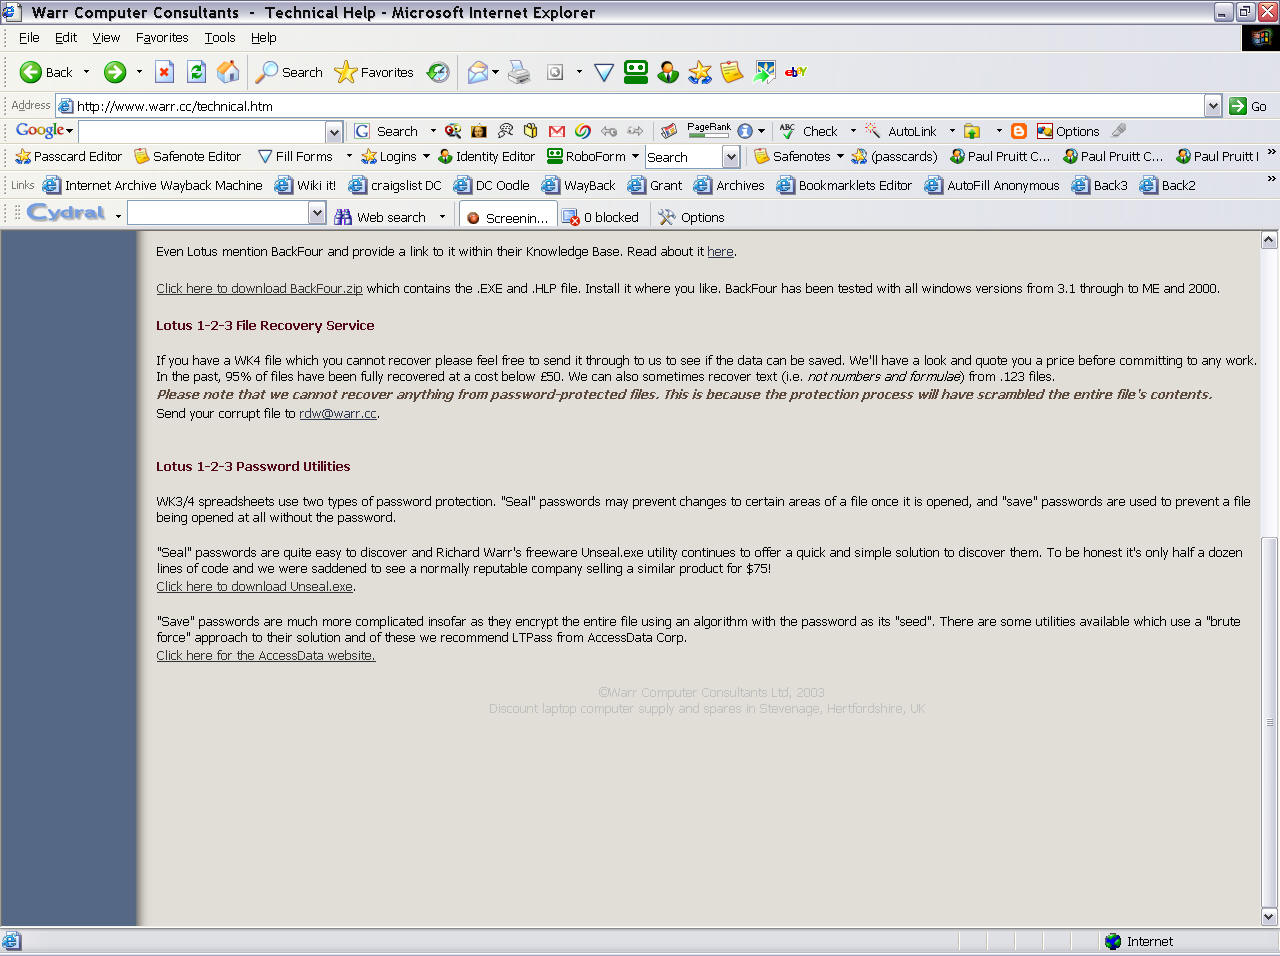Click the download BackFour.zip link

tap(259, 289)
